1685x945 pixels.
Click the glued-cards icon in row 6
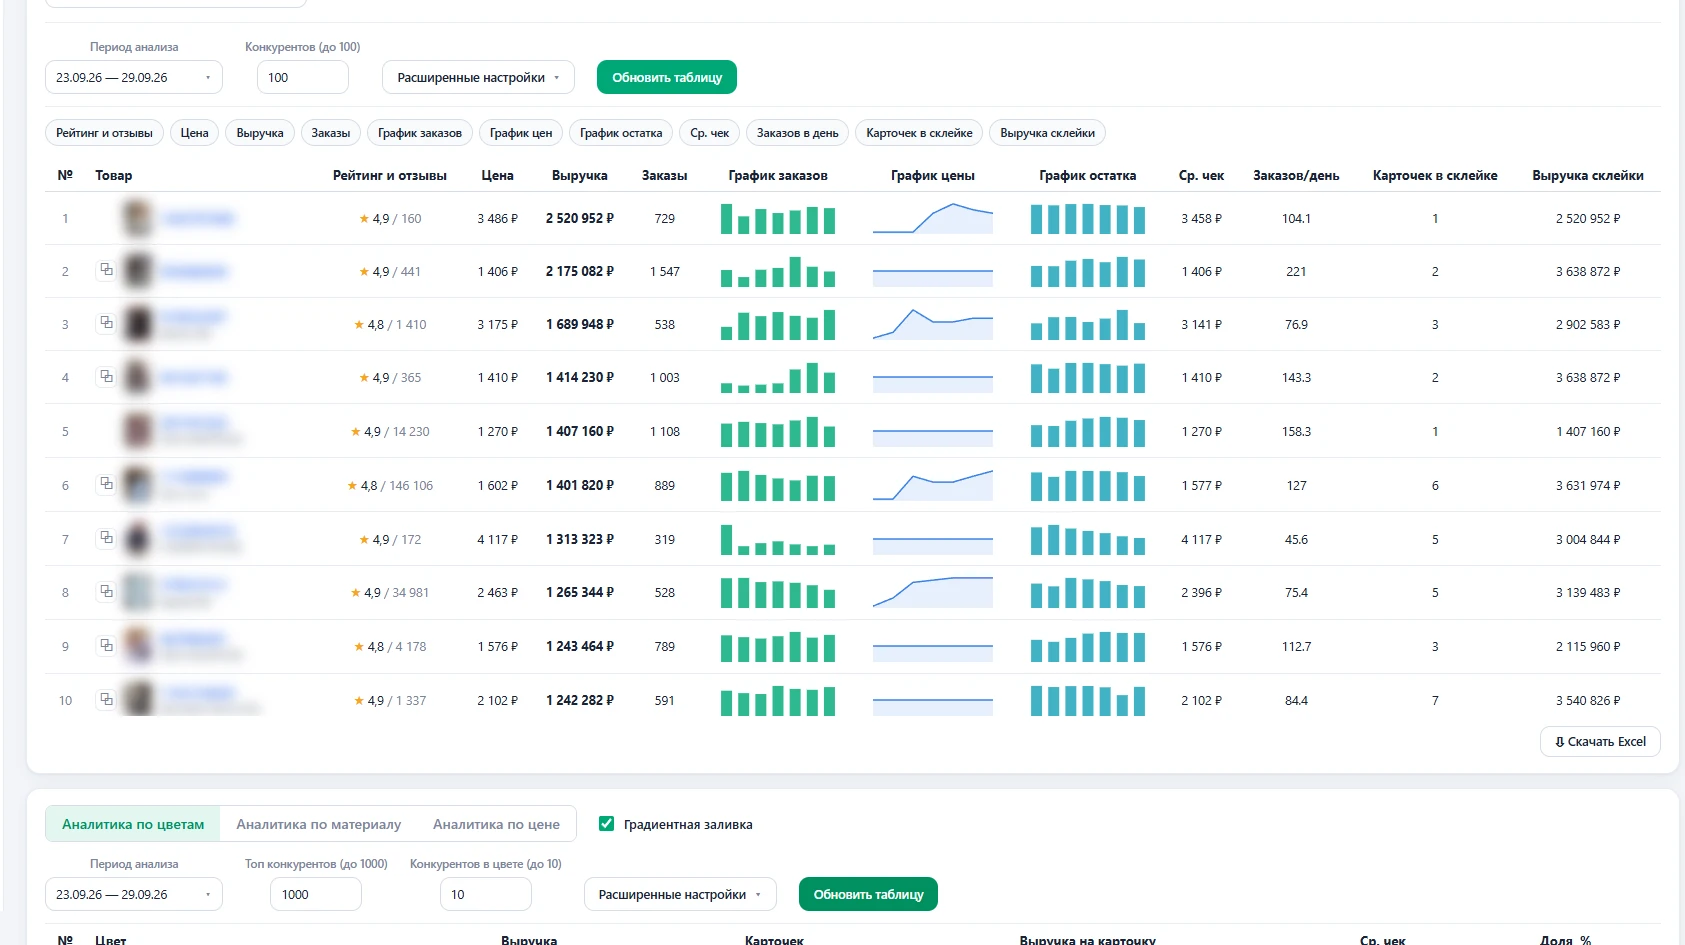[106, 484]
